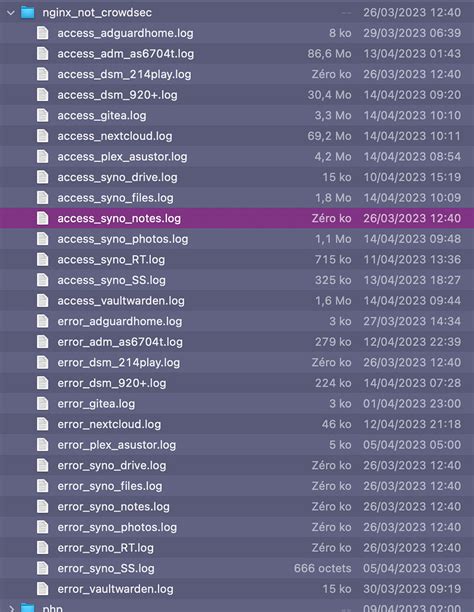This screenshot has width=474, height=612.
Task: Expand the php folder chevron
Action: pyautogui.click(x=11, y=608)
